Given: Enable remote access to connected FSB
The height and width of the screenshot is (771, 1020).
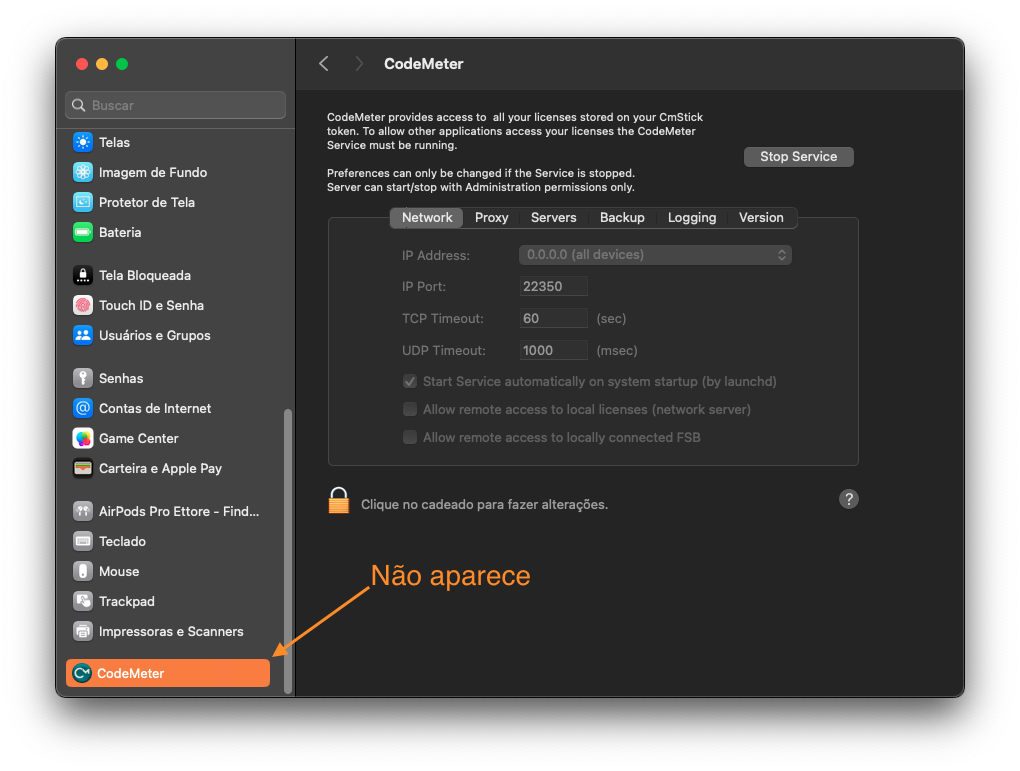Looking at the screenshot, I should coord(410,437).
